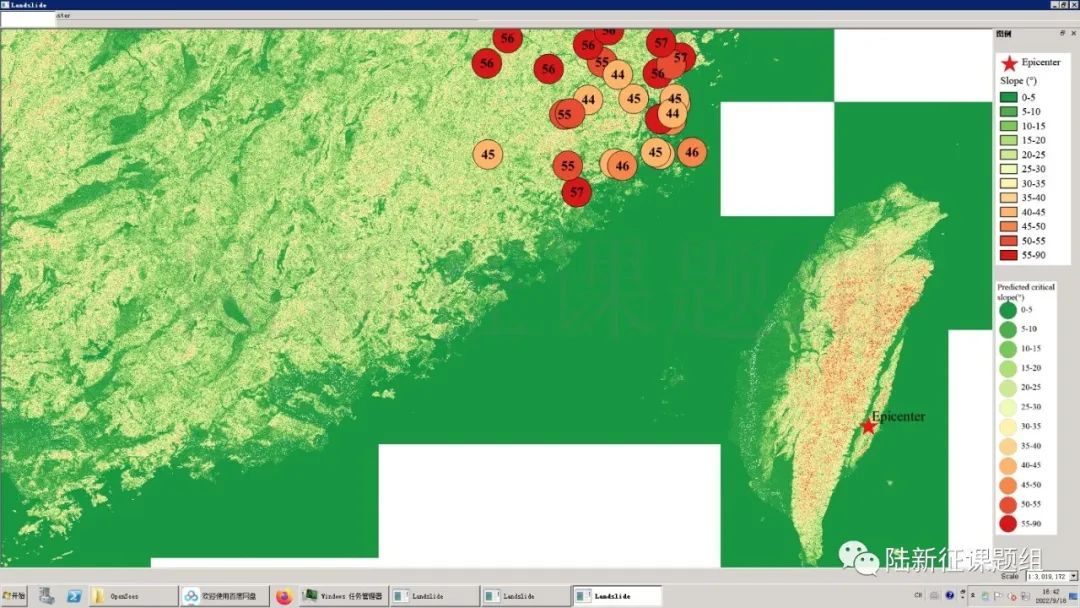This screenshot has width=1080, height=608.
Task: Close the legend panel
Action: tap(1073, 33)
